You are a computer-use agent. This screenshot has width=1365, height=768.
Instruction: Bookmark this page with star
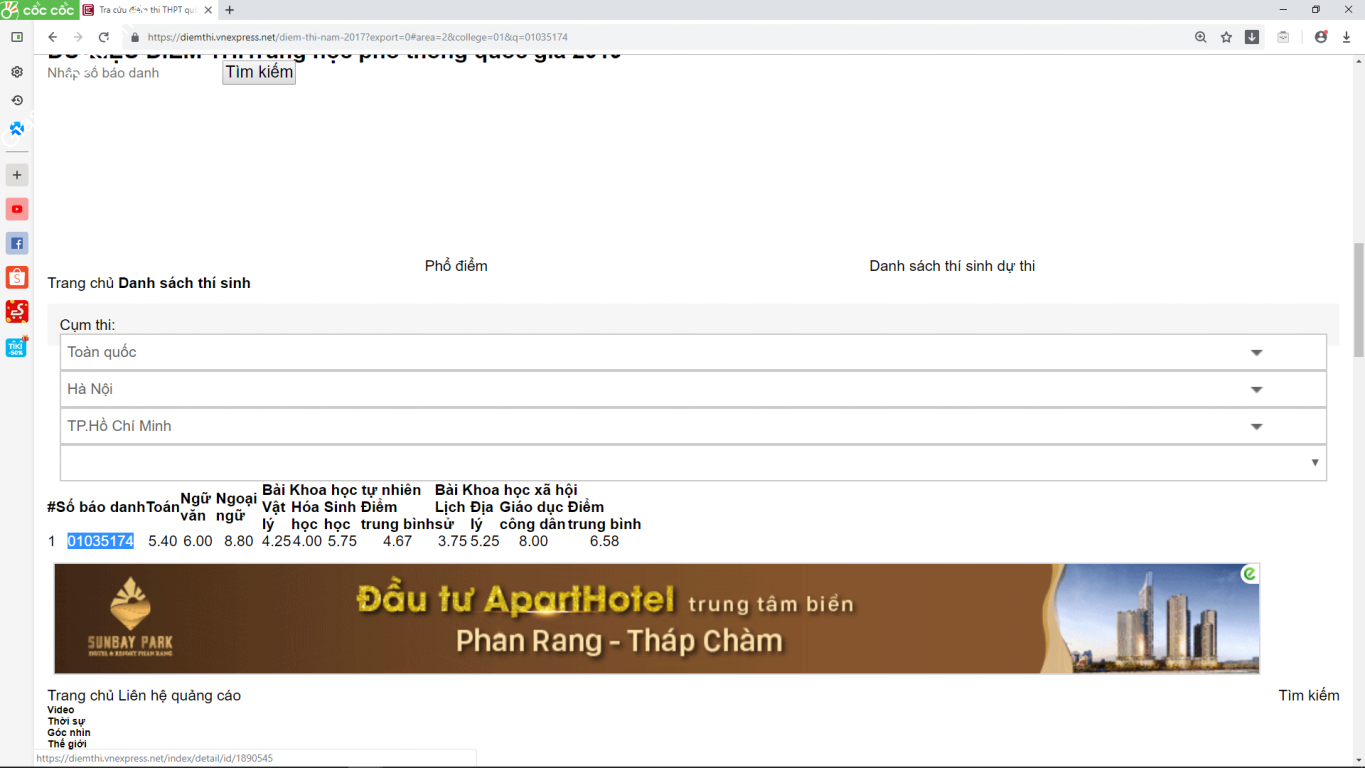tap(1226, 37)
